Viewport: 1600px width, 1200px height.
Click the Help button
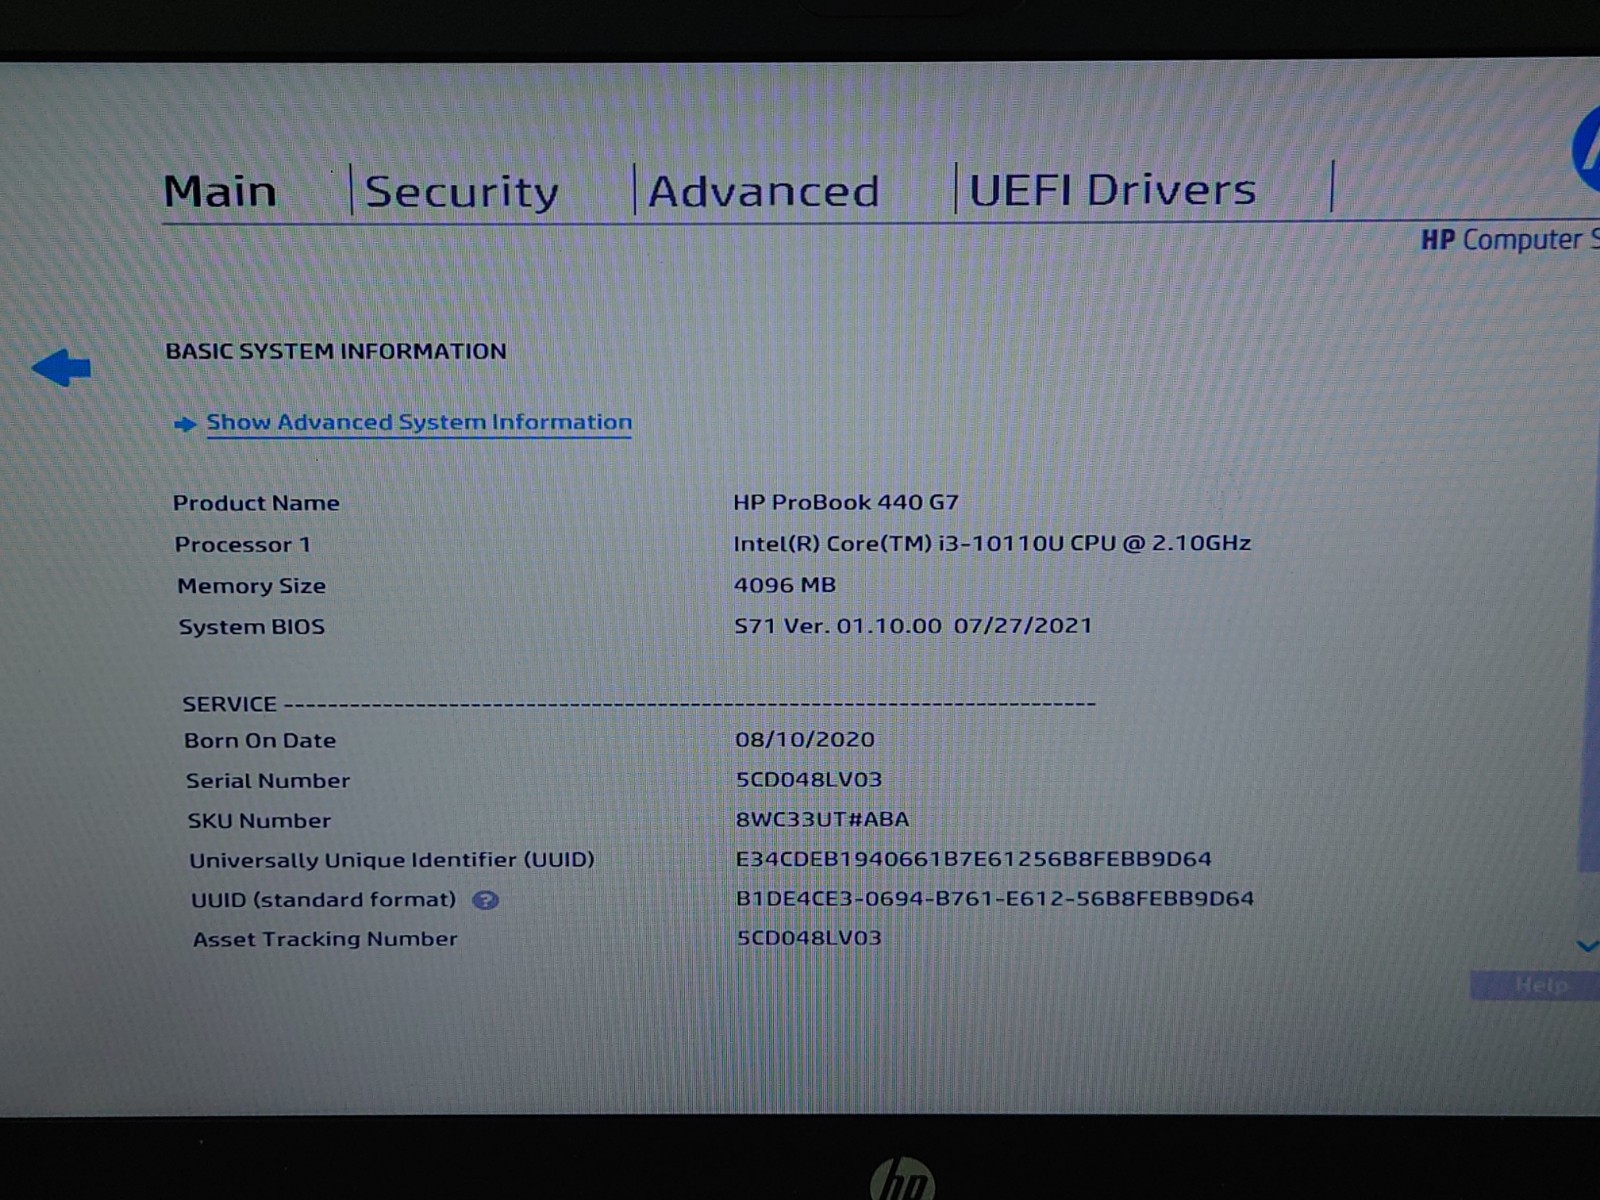(x=1536, y=986)
